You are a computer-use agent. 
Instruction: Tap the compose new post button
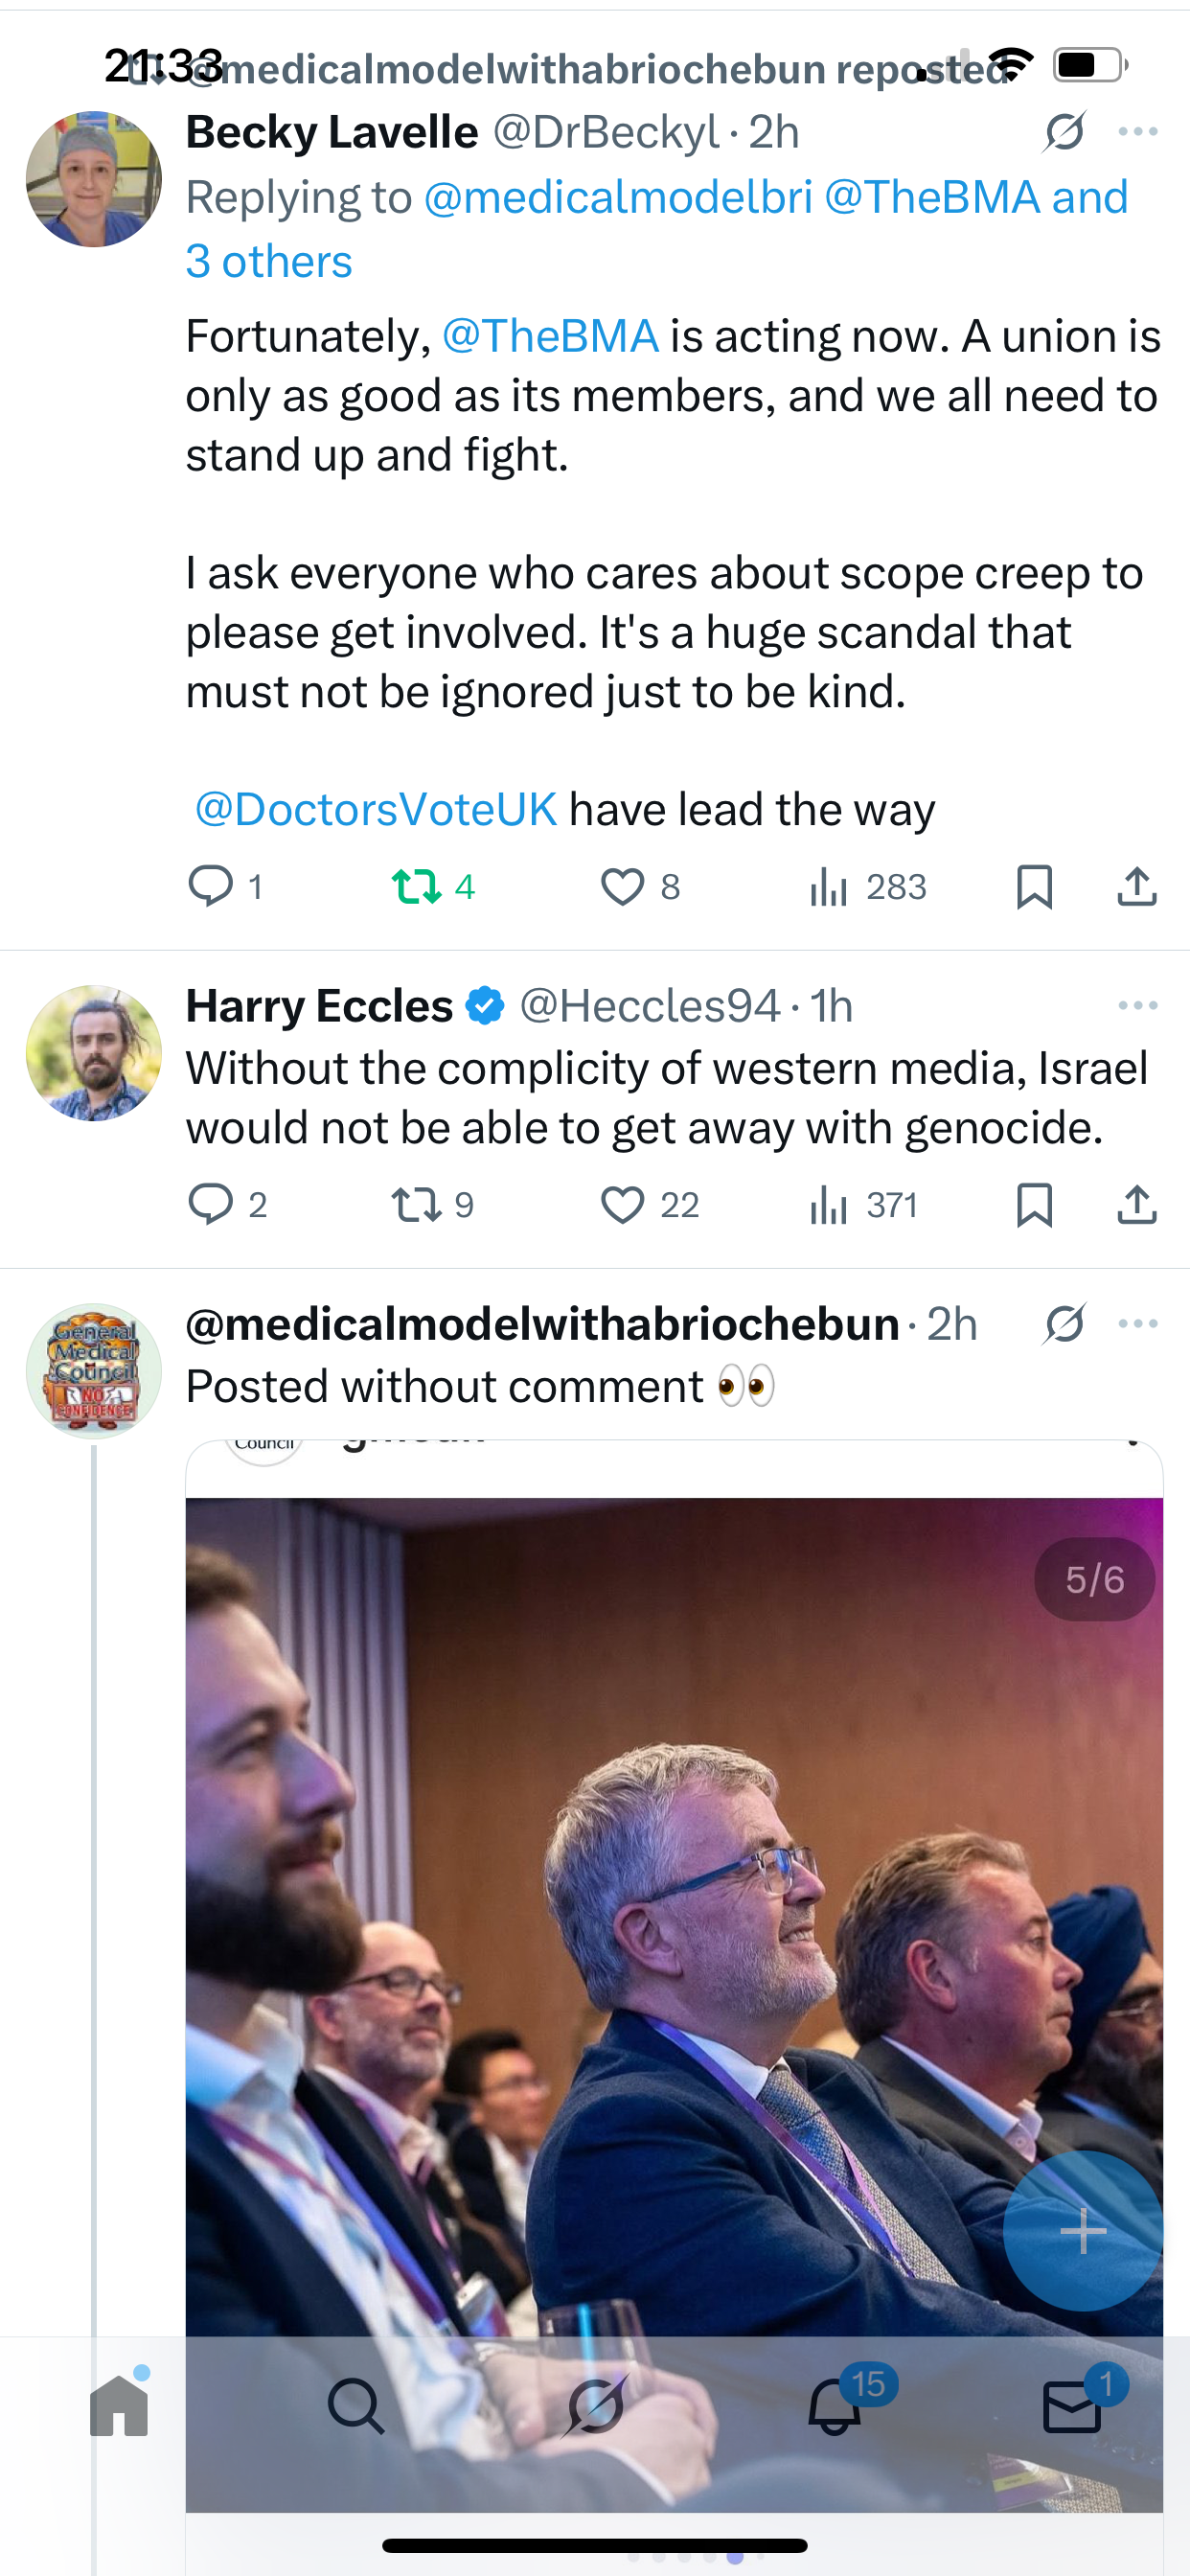(x=1082, y=2230)
